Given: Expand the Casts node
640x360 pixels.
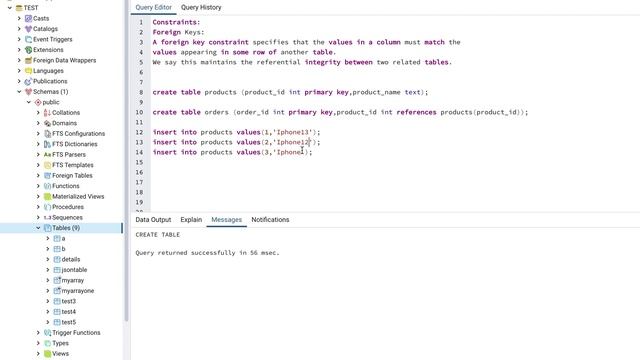Looking at the screenshot, I should pos(19,18).
